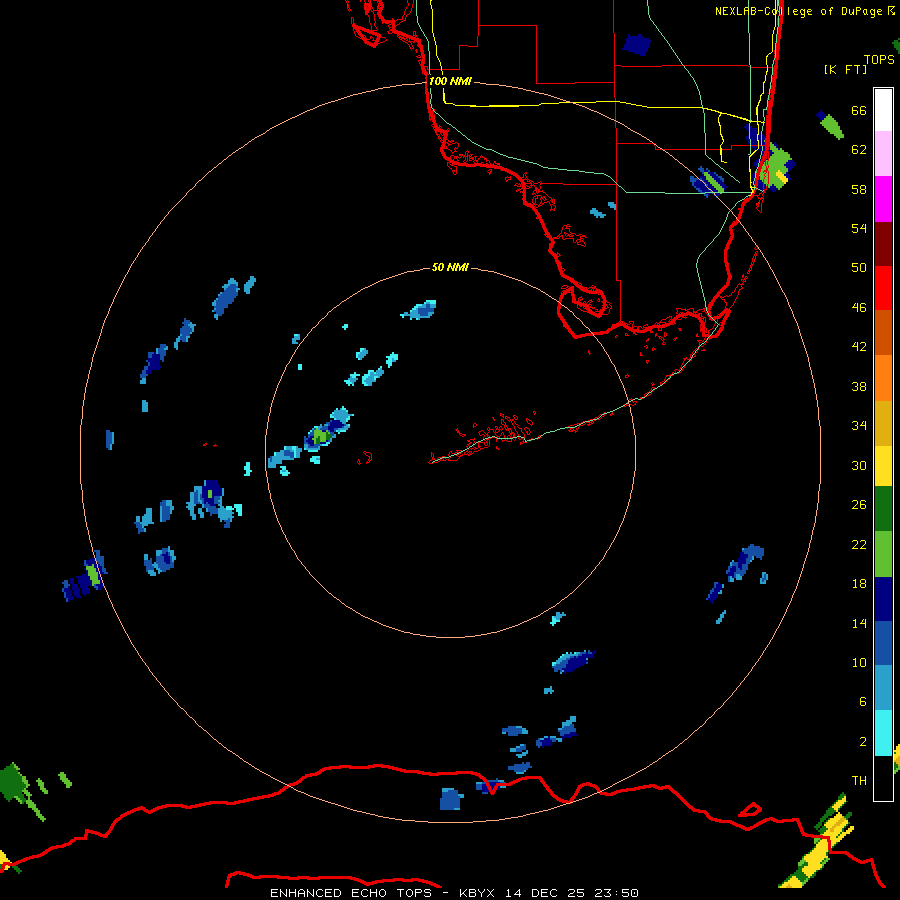This screenshot has height=900, width=900.
Task: Pick the light pink legend swatch
Action: [883, 154]
